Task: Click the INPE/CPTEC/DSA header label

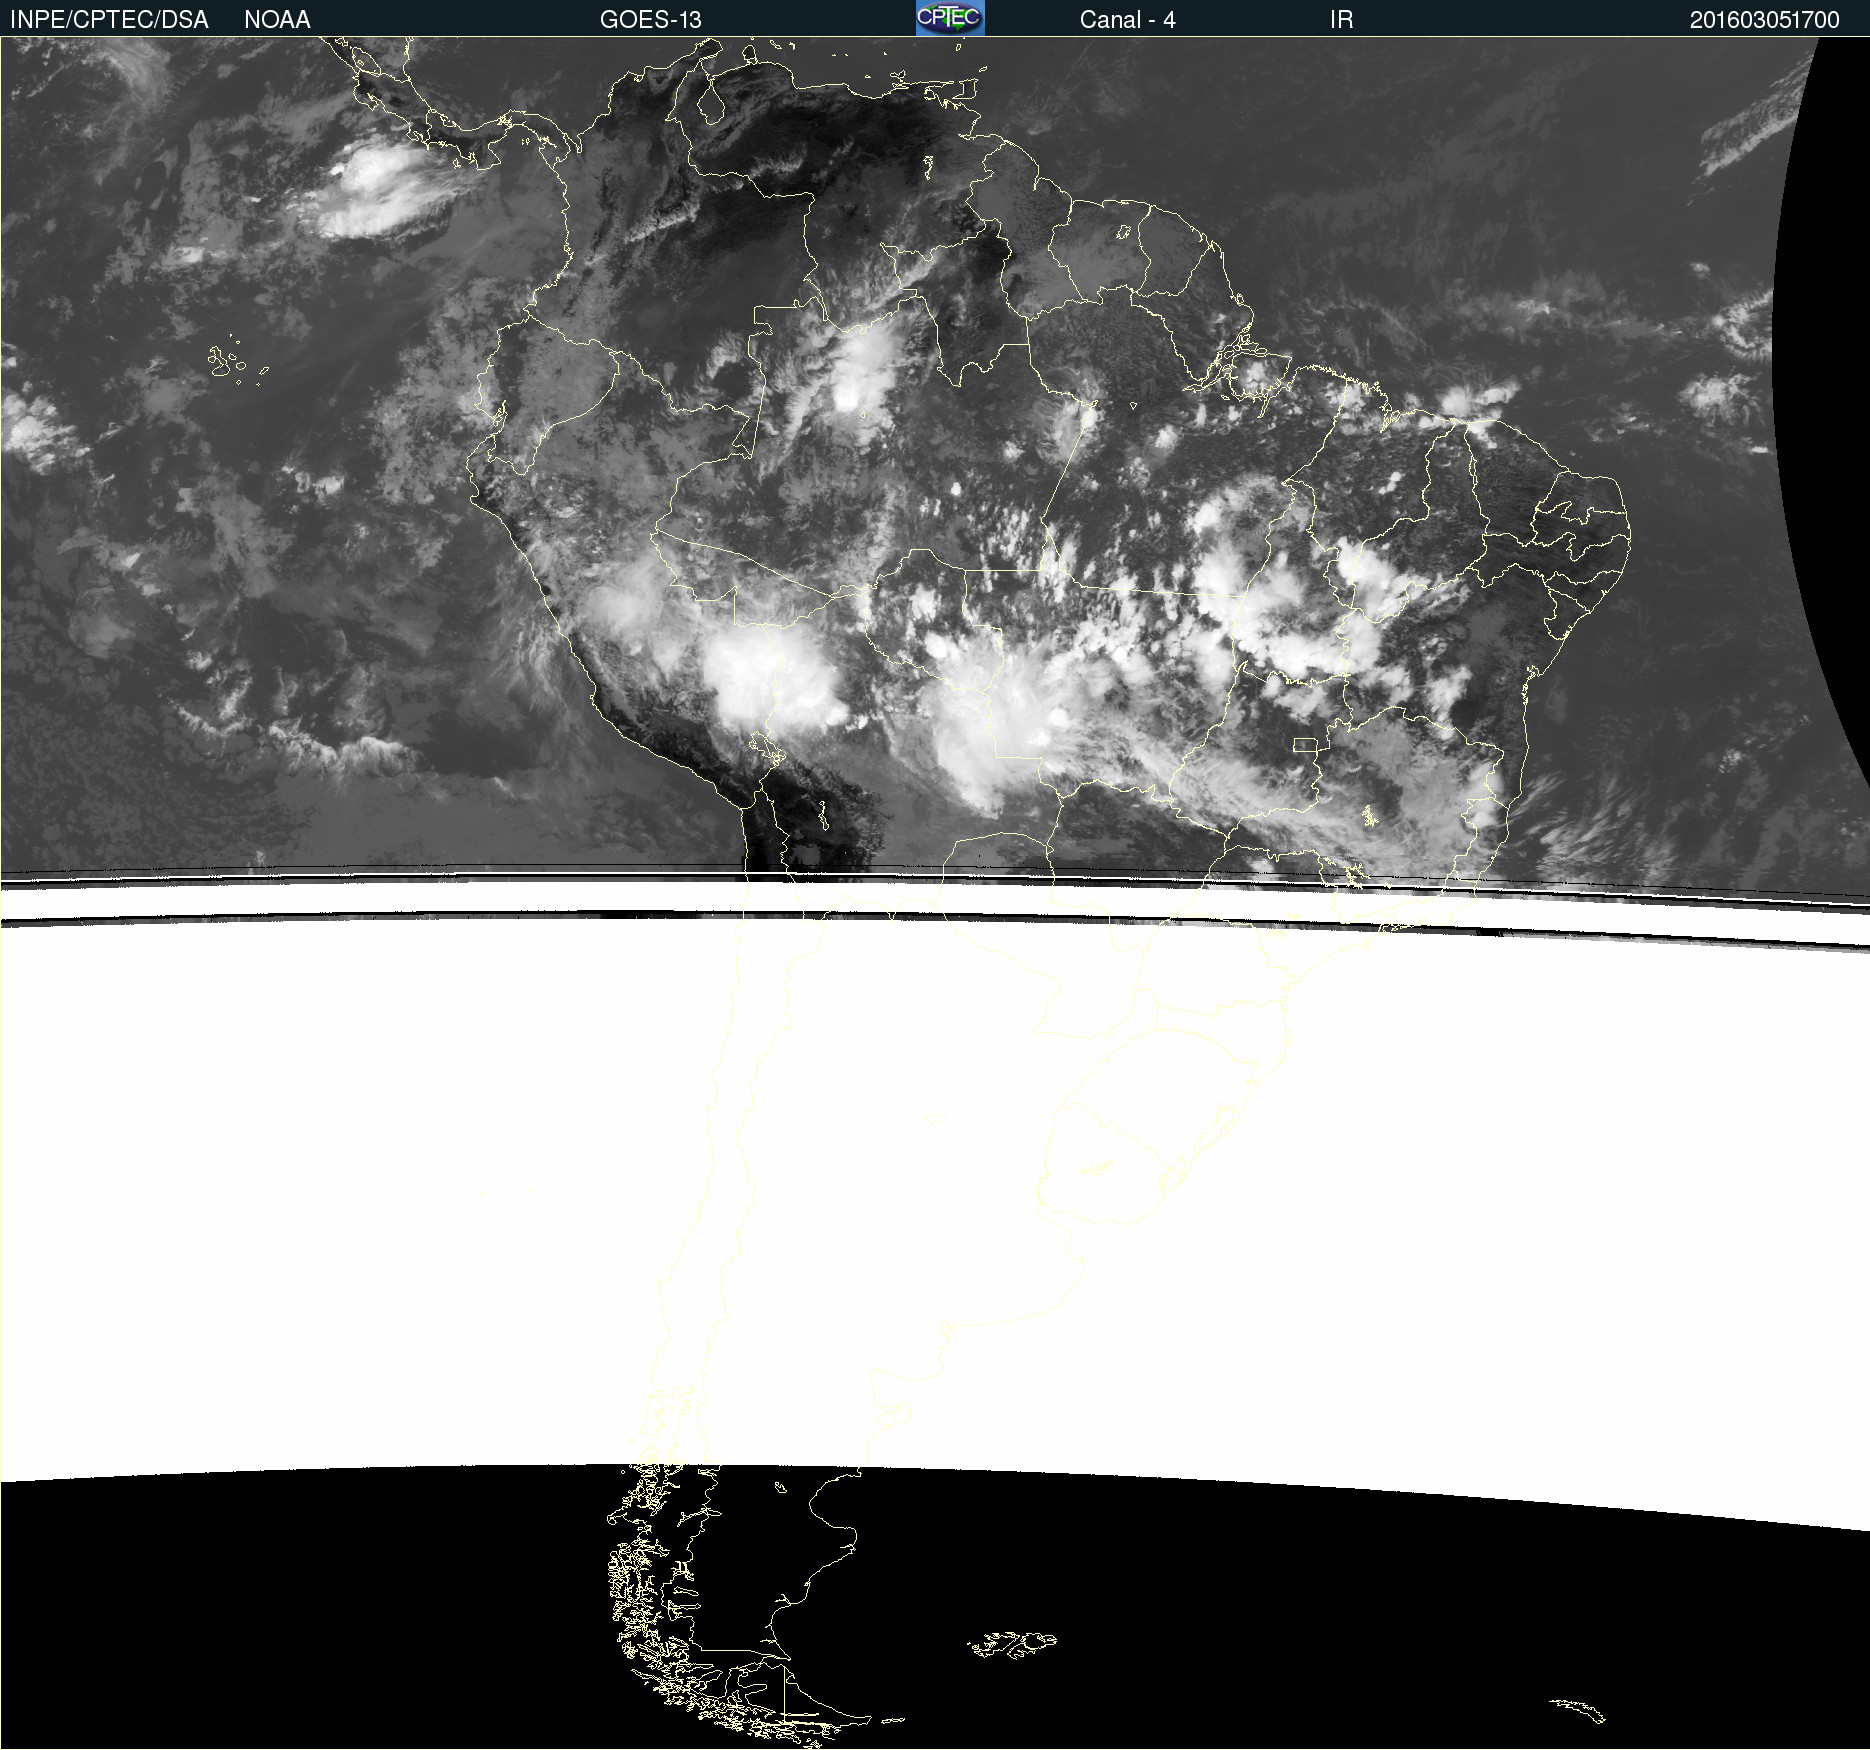Action: tap(109, 20)
